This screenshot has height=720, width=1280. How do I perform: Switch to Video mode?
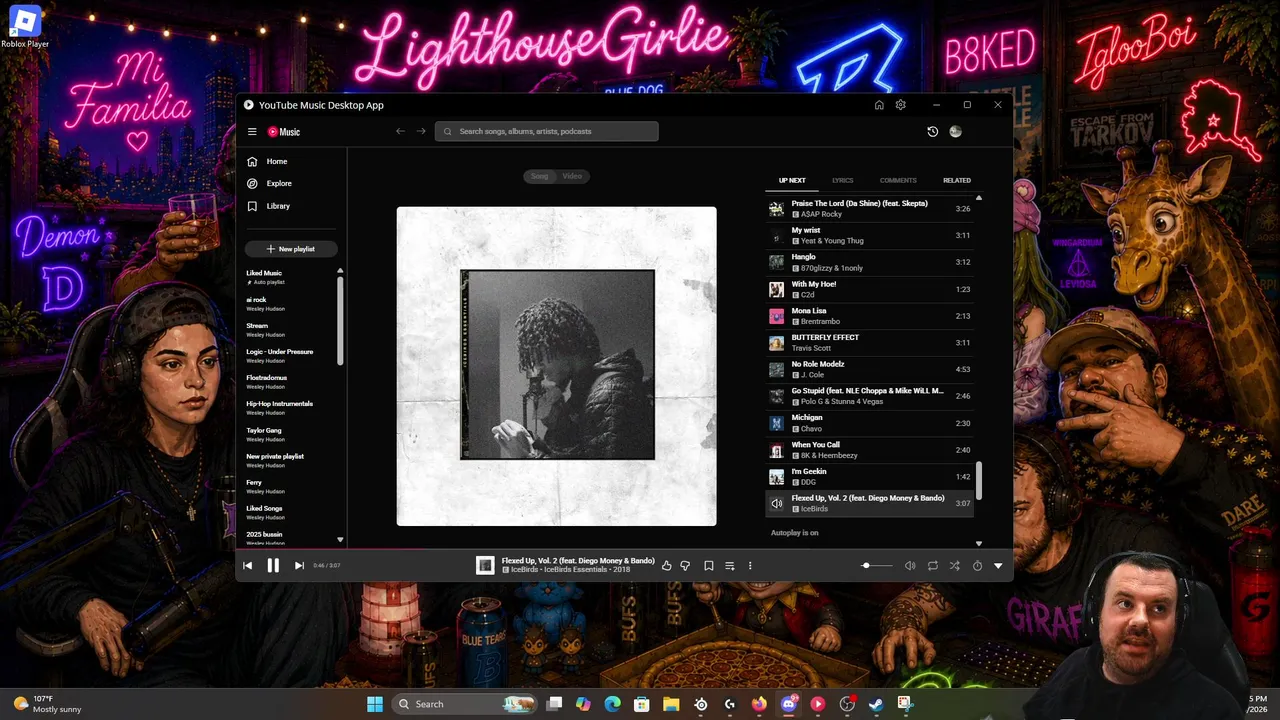[572, 176]
